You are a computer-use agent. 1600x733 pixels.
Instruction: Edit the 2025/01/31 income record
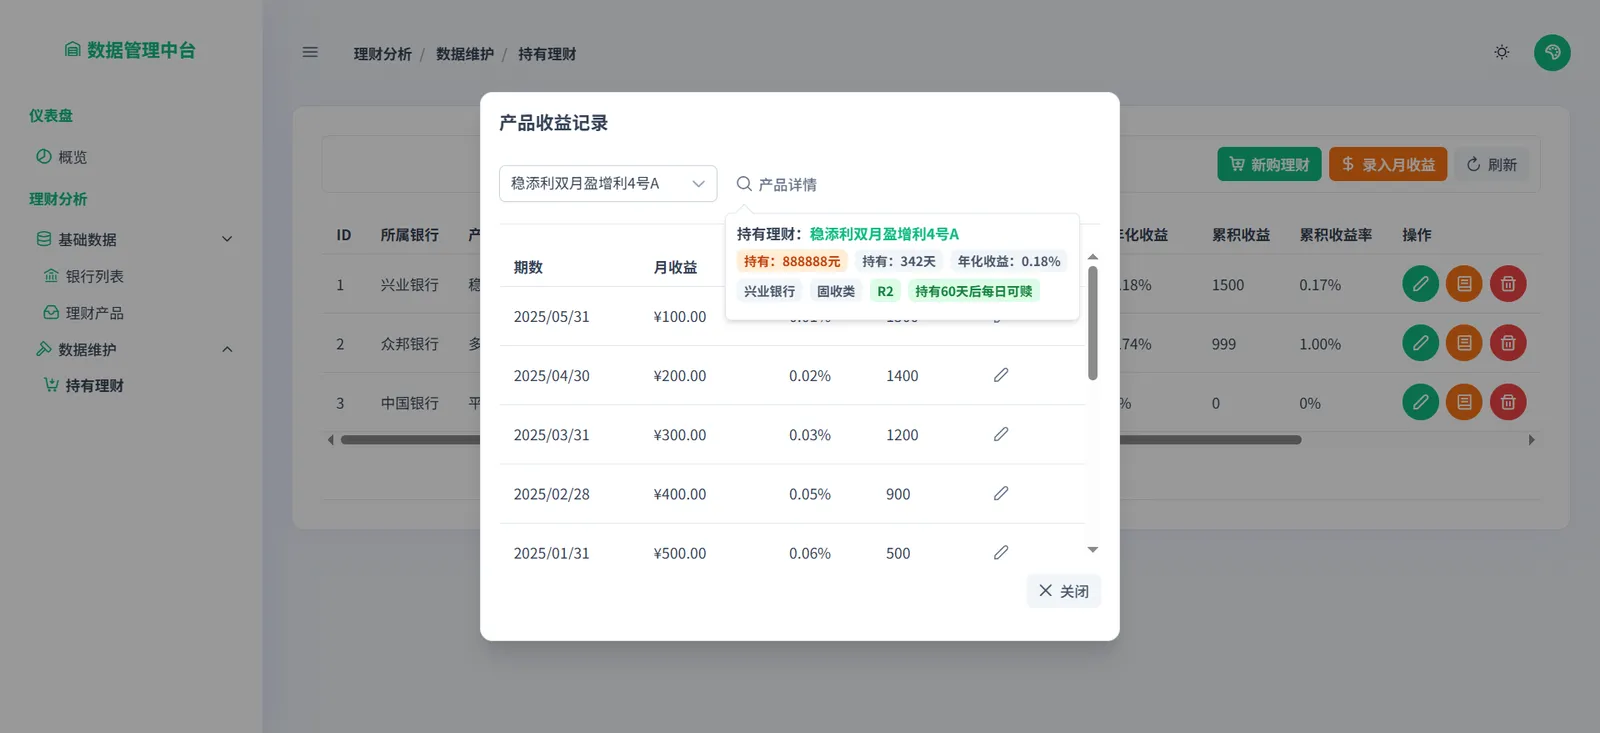click(x=1001, y=552)
